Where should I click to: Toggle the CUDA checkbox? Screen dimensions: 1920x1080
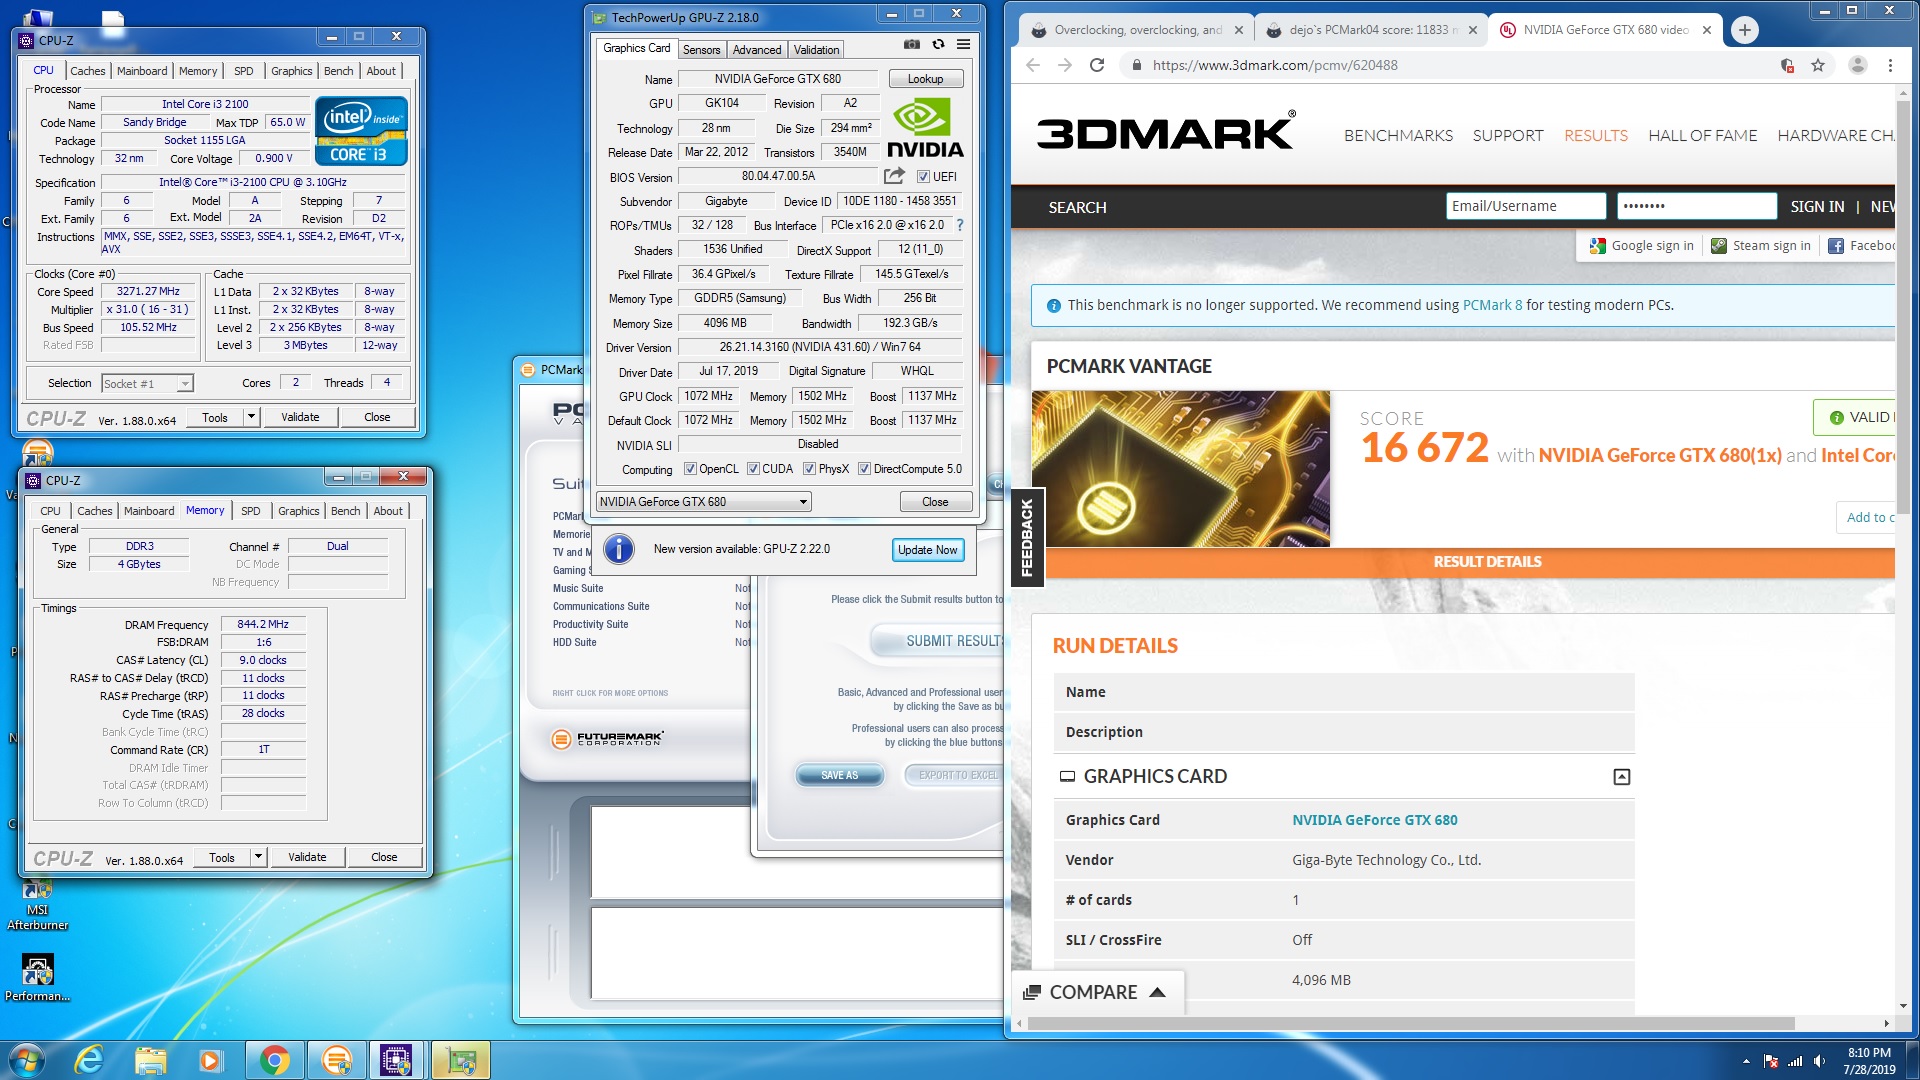pyautogui.click(x=754, y=469)
